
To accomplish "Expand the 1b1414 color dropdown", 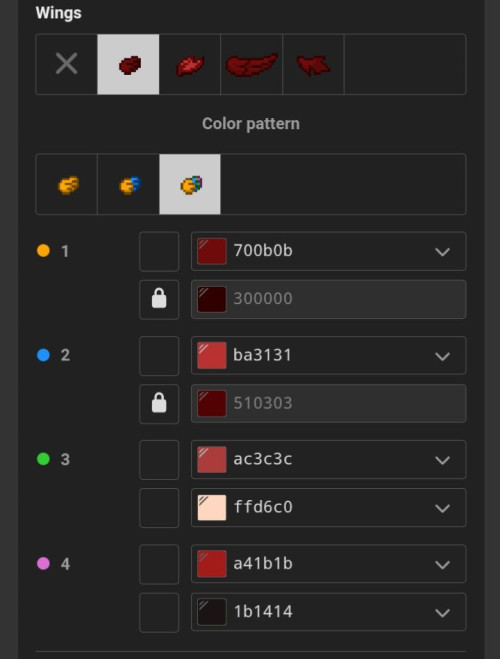I will pos(442,612).
